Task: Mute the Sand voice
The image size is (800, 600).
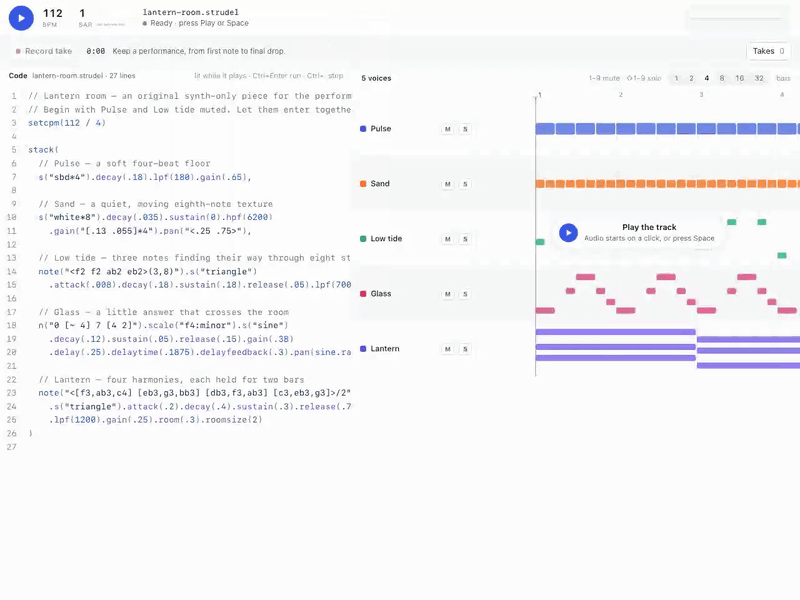Action: coord(447,184)
